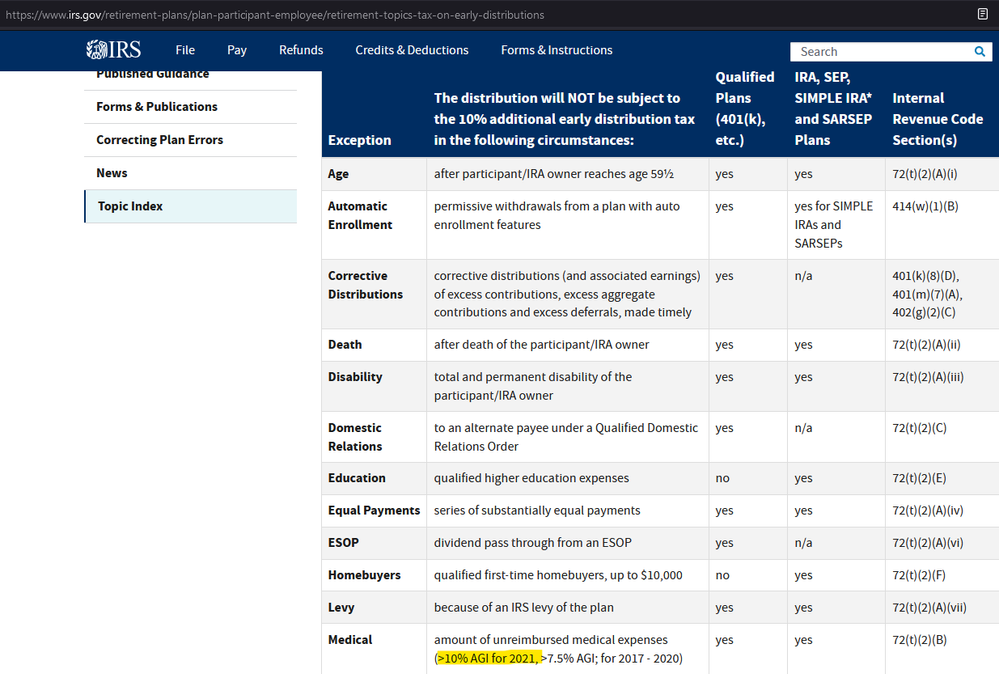The image size is (999, 674).
Task: Click 'dividend pass through from an ESOP'
Action: (x=533, y=543)
